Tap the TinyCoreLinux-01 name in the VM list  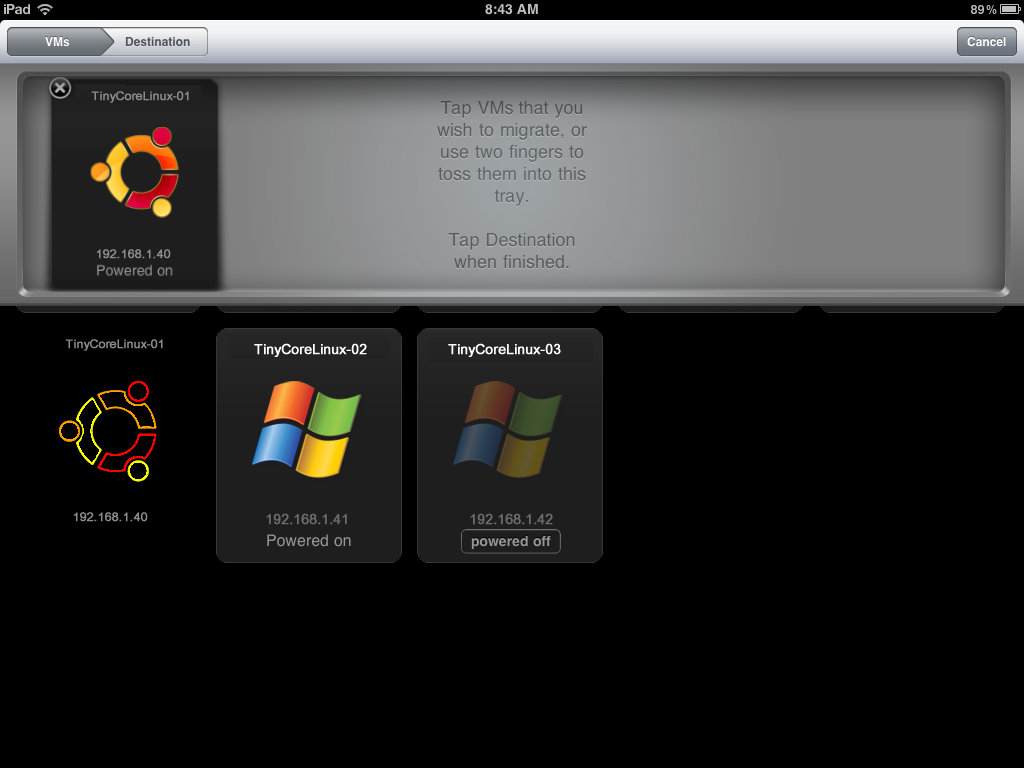pos(114,344)
